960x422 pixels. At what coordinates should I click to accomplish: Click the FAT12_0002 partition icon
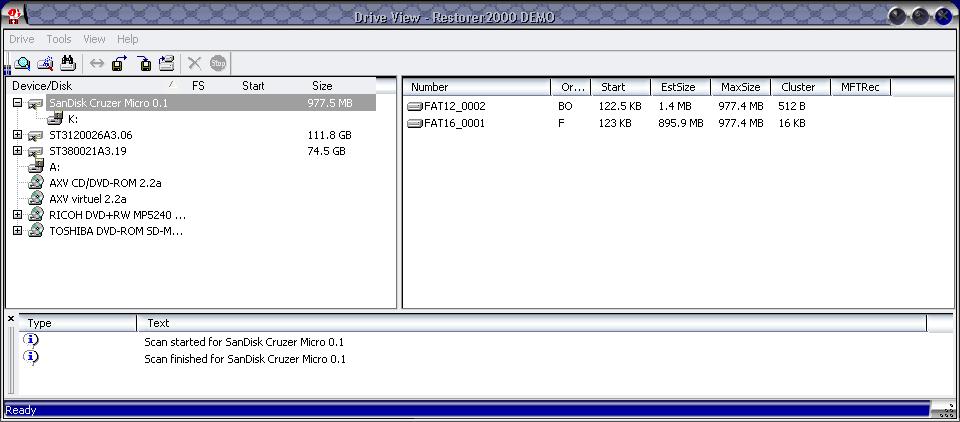[x=415, y=107]
